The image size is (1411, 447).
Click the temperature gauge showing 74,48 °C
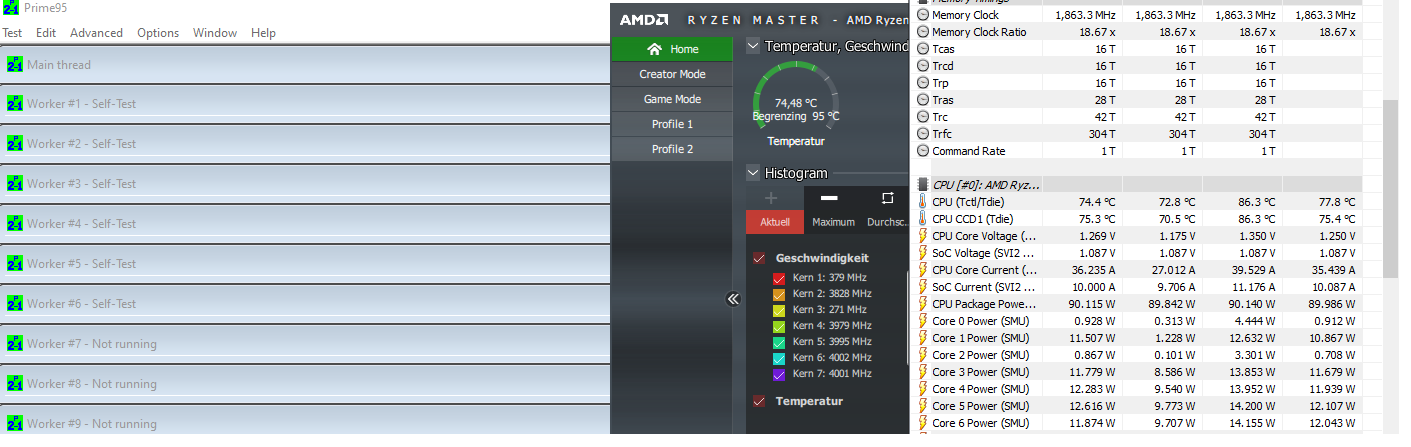tap(796, 97)
